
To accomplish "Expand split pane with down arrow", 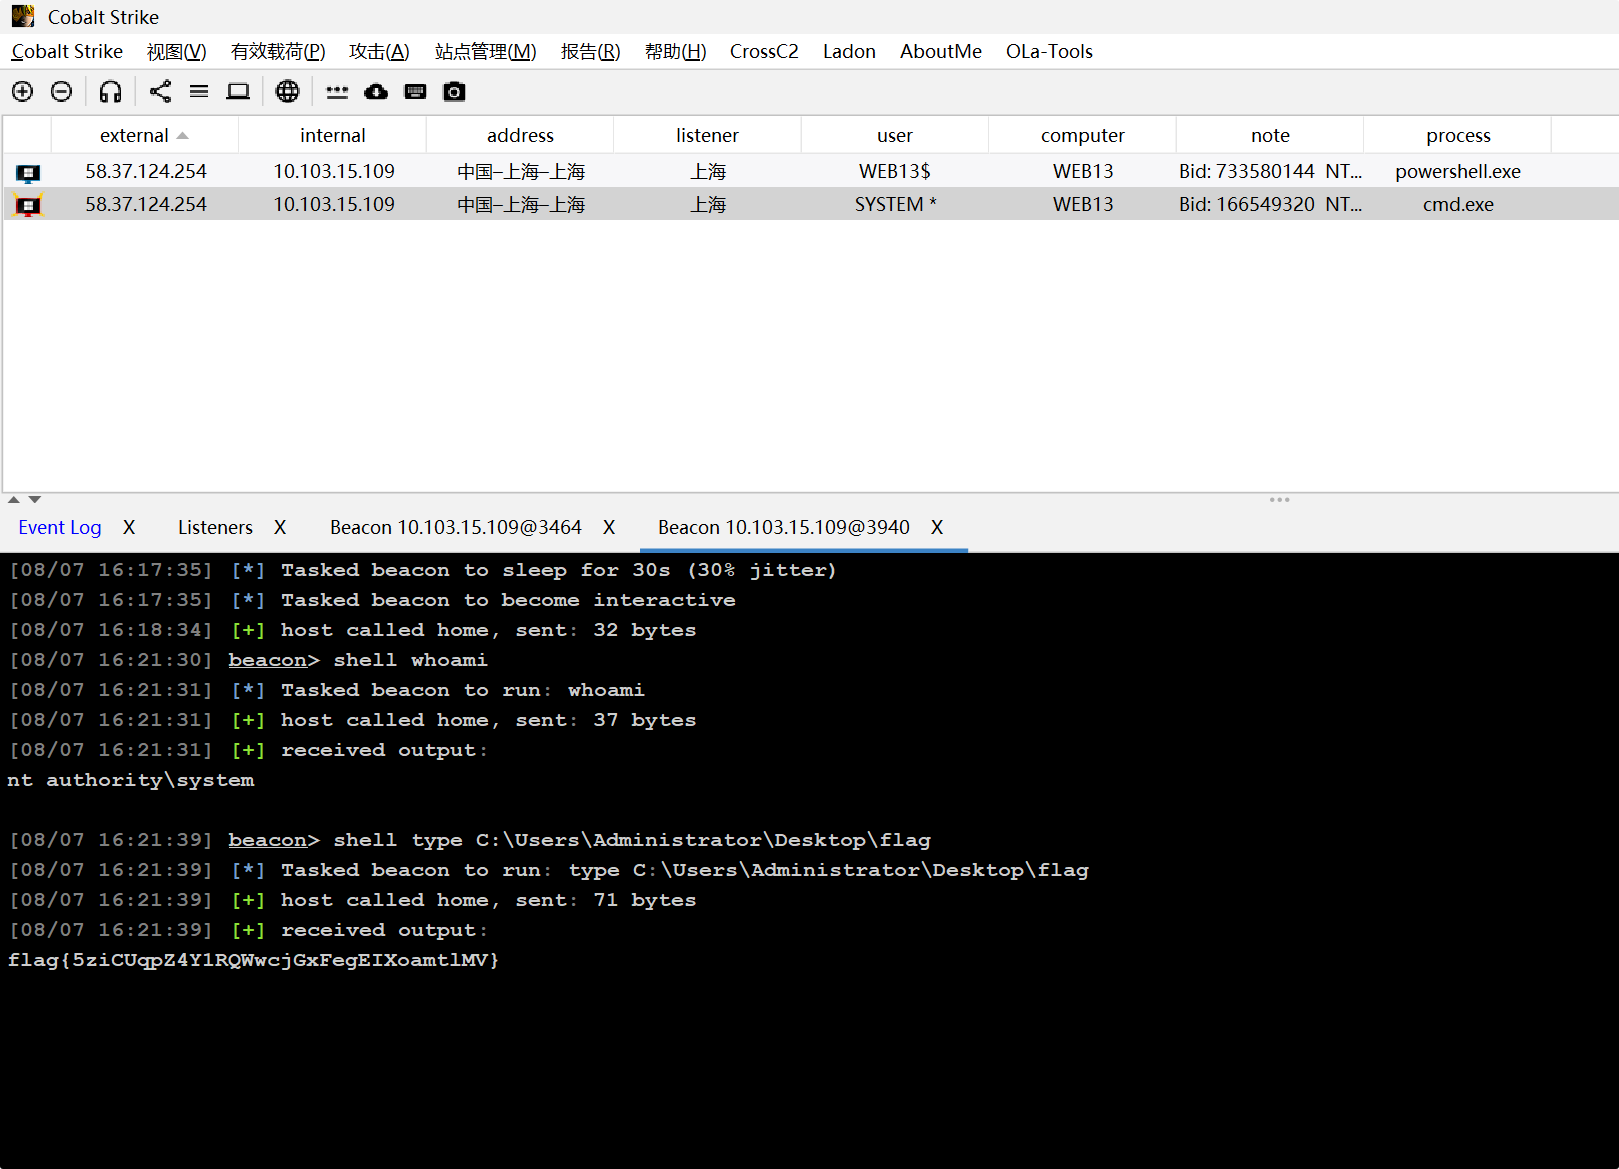I will click(35, 499).
